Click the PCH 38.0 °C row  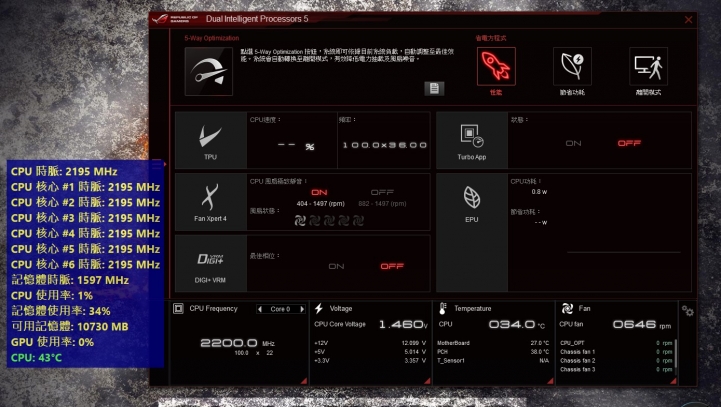click(493, 352)
